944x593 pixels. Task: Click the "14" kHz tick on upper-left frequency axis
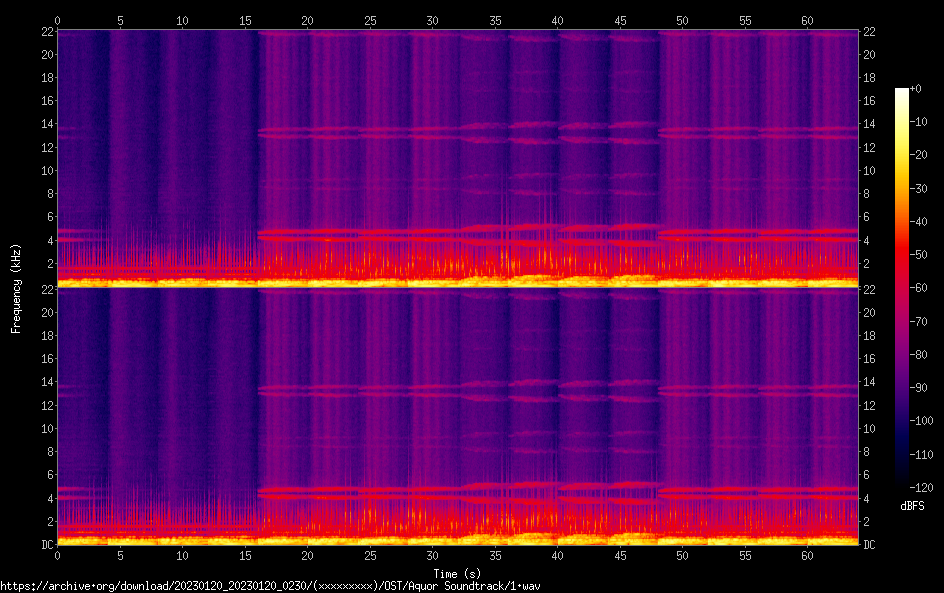[x=44, y=124]
